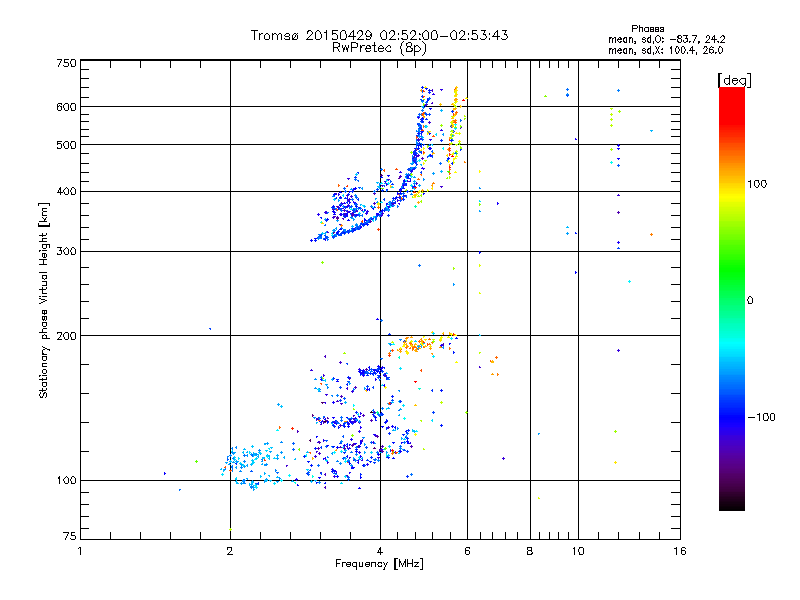Click the plot title 'Tromsø 20150429 02:52:00-02:53:43'

(x=379, y=35)
